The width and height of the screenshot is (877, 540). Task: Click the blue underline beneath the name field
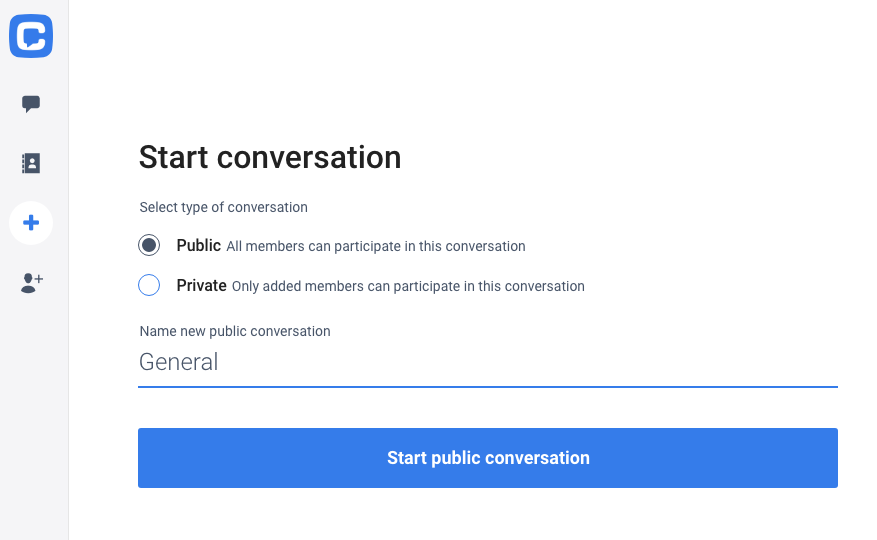click(x=488, y=386)
